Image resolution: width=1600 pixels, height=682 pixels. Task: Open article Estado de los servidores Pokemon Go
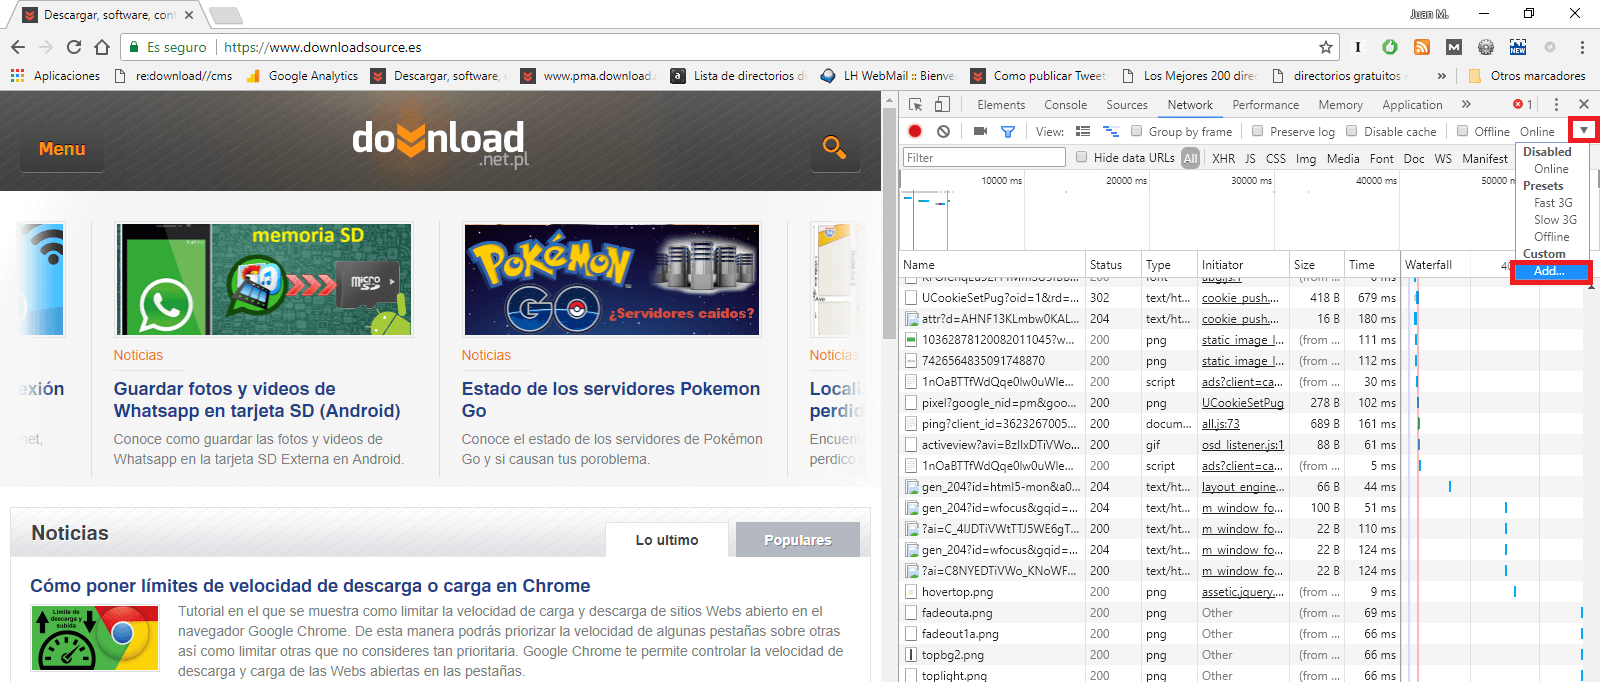611,400
